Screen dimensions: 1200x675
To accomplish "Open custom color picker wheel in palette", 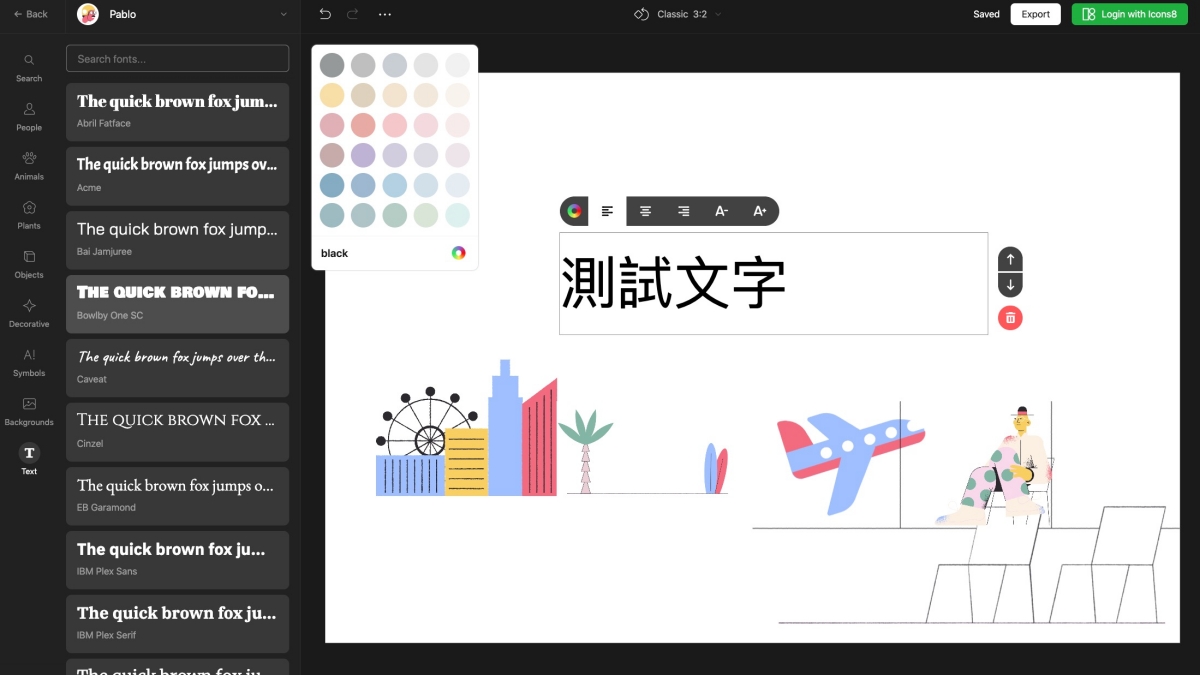I will 458,253.
